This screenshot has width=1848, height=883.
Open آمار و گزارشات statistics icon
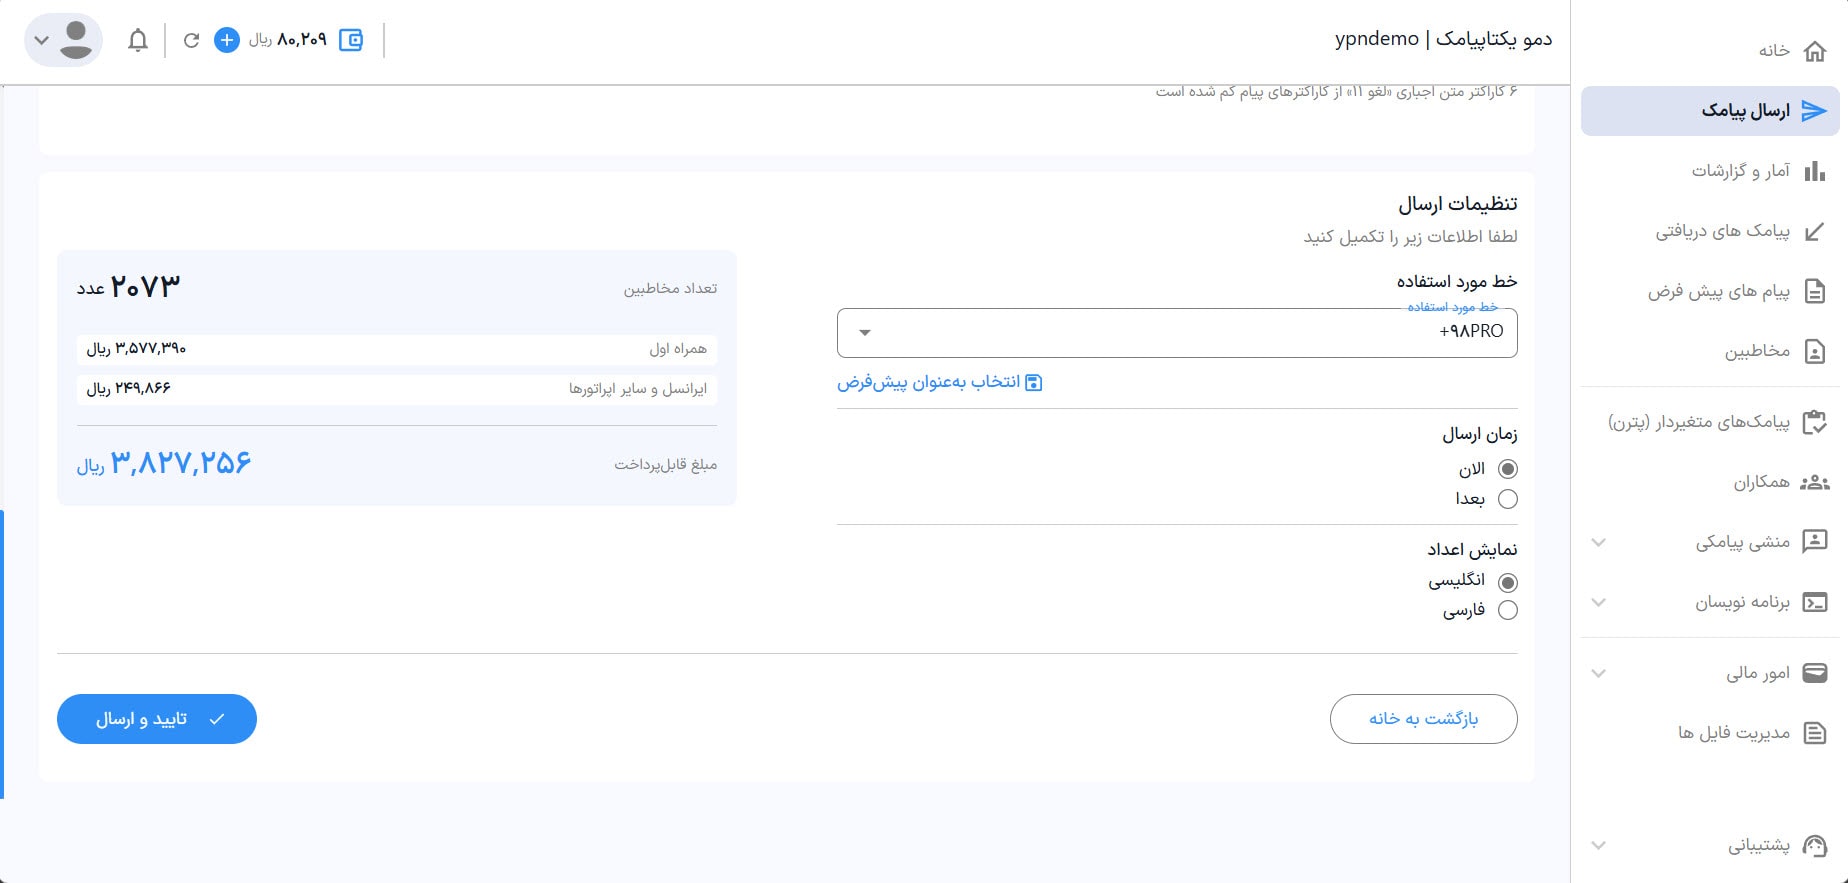(1814, 171)
